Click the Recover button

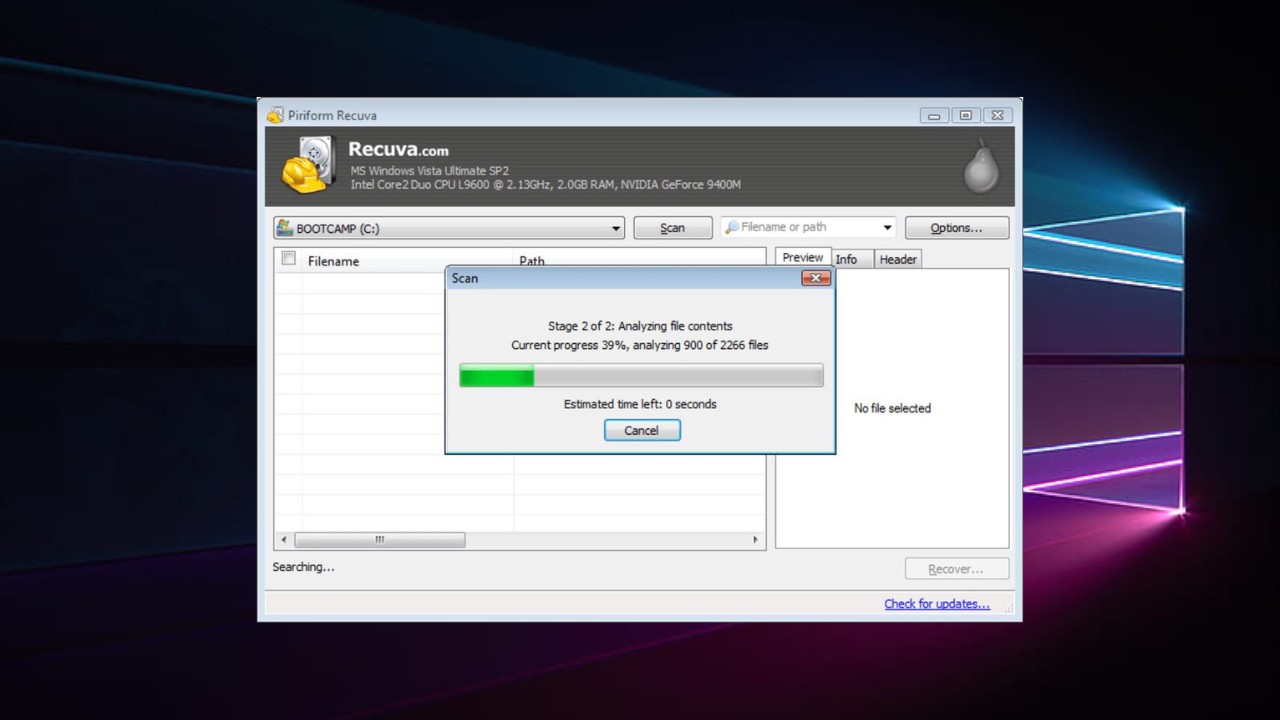957,569
